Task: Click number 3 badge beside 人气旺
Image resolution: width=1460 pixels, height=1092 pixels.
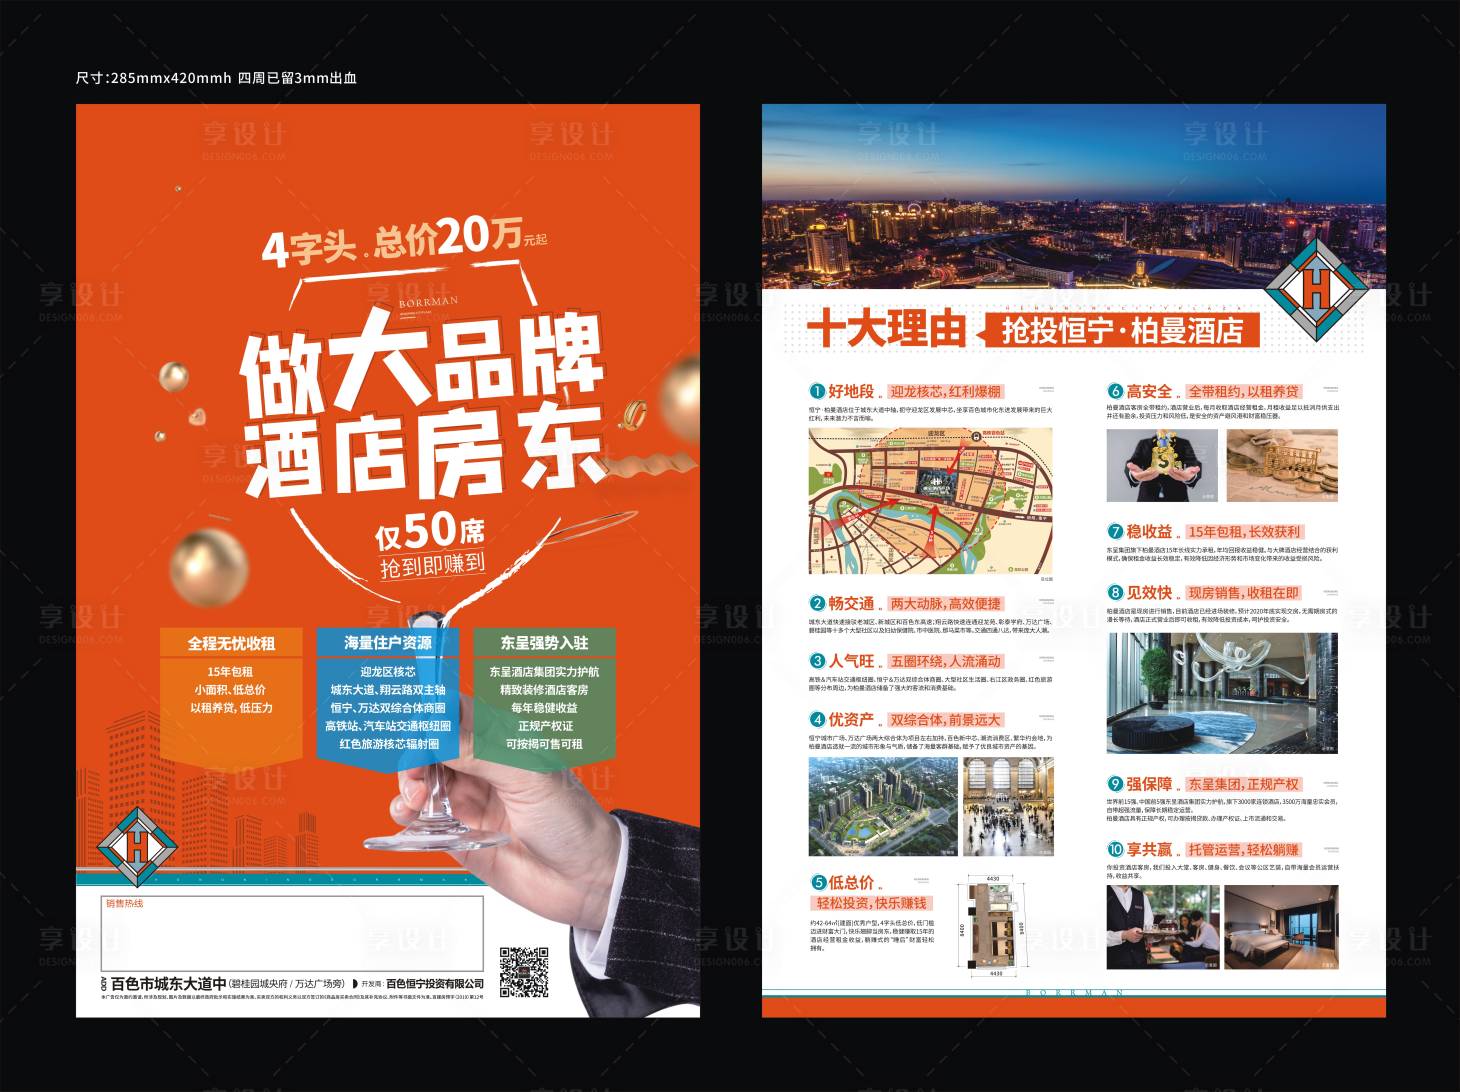Action: (x=816, y=661)
